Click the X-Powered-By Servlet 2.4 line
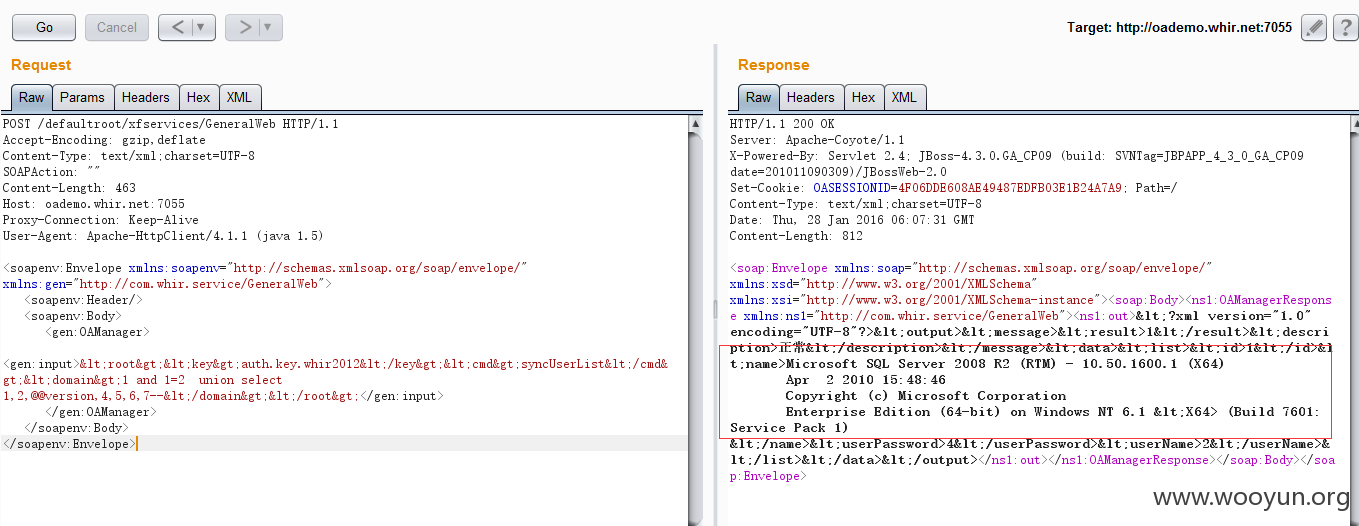The height and width of the screenshot is (526, 1359). point(1017,156)
